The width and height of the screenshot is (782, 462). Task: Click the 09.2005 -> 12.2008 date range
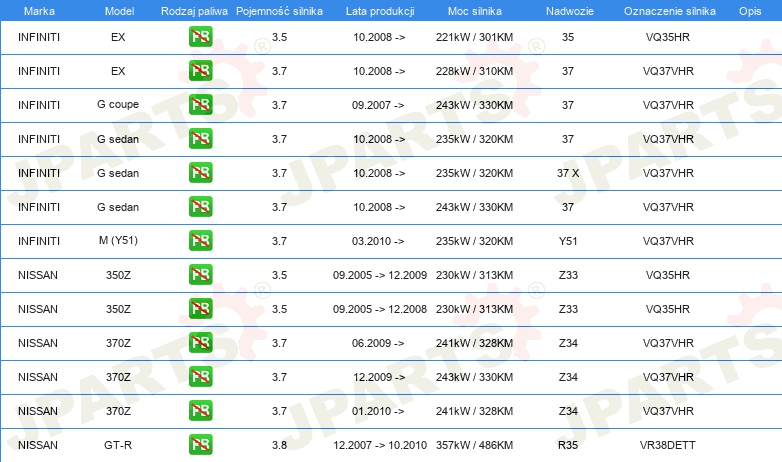tap(380, 309)
